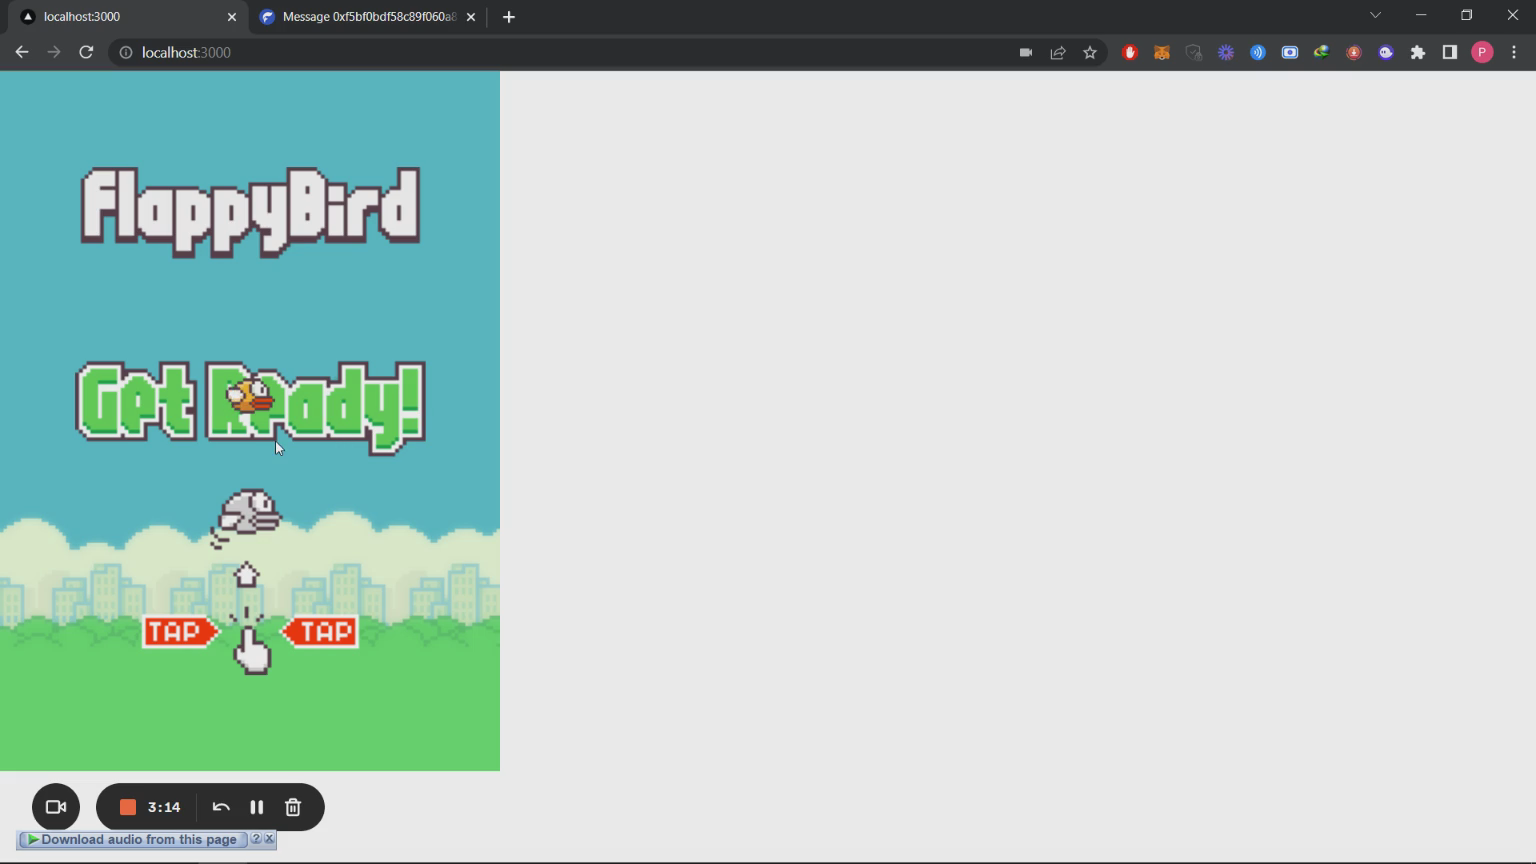Close the download audio bar
This screenshot has height=864, width=1536.
click(269, 839)
